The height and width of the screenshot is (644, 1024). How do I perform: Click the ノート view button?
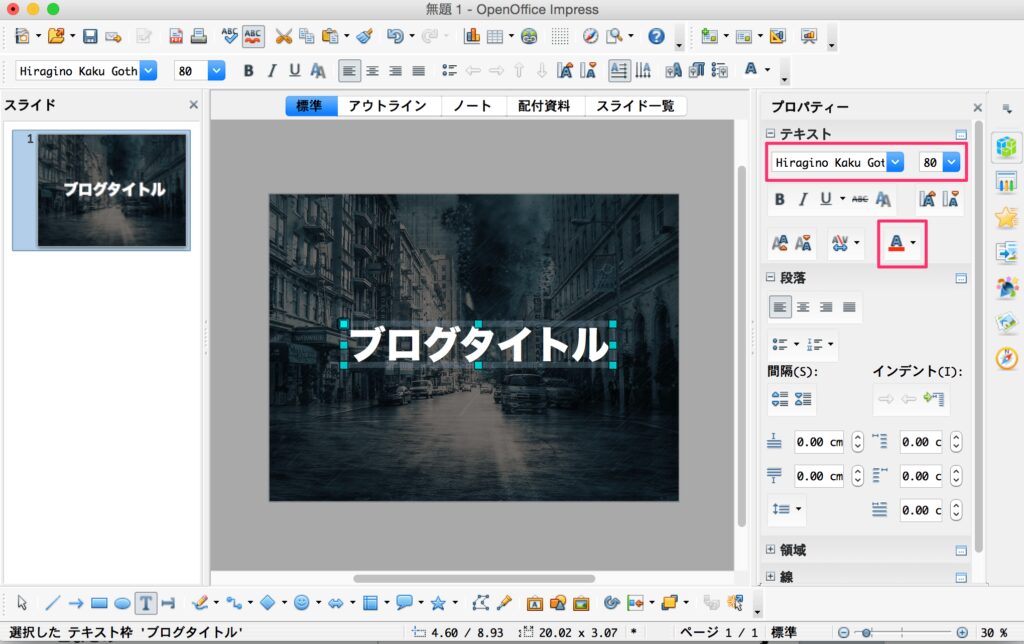471,106
